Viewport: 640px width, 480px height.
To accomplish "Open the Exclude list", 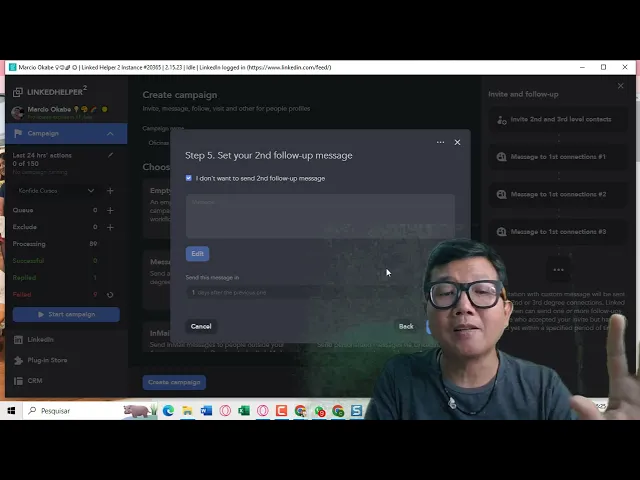I will tap(24, 227).
